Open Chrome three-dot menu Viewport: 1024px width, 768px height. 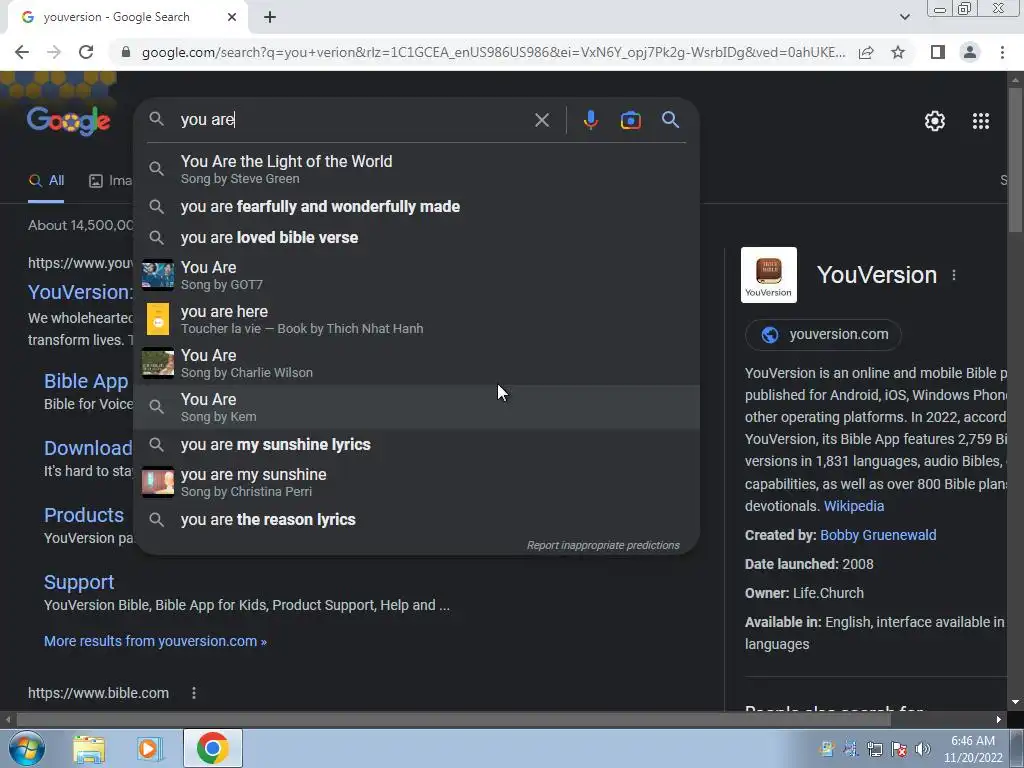pos(1002,52)
